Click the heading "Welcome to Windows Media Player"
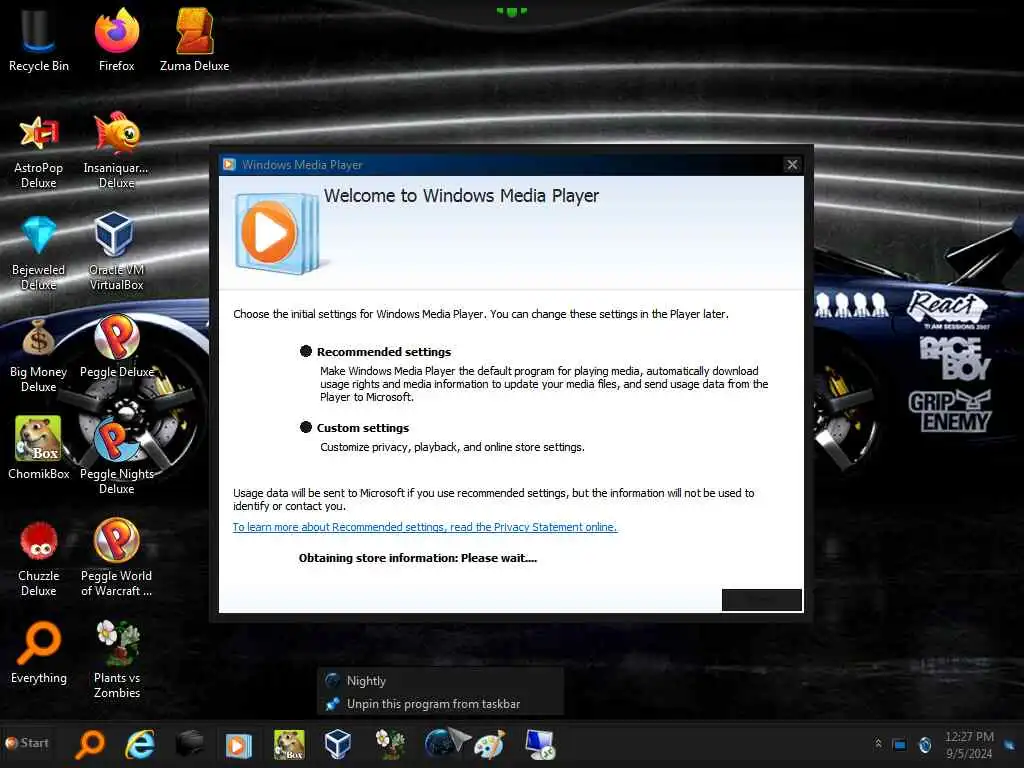 [461, 195]
